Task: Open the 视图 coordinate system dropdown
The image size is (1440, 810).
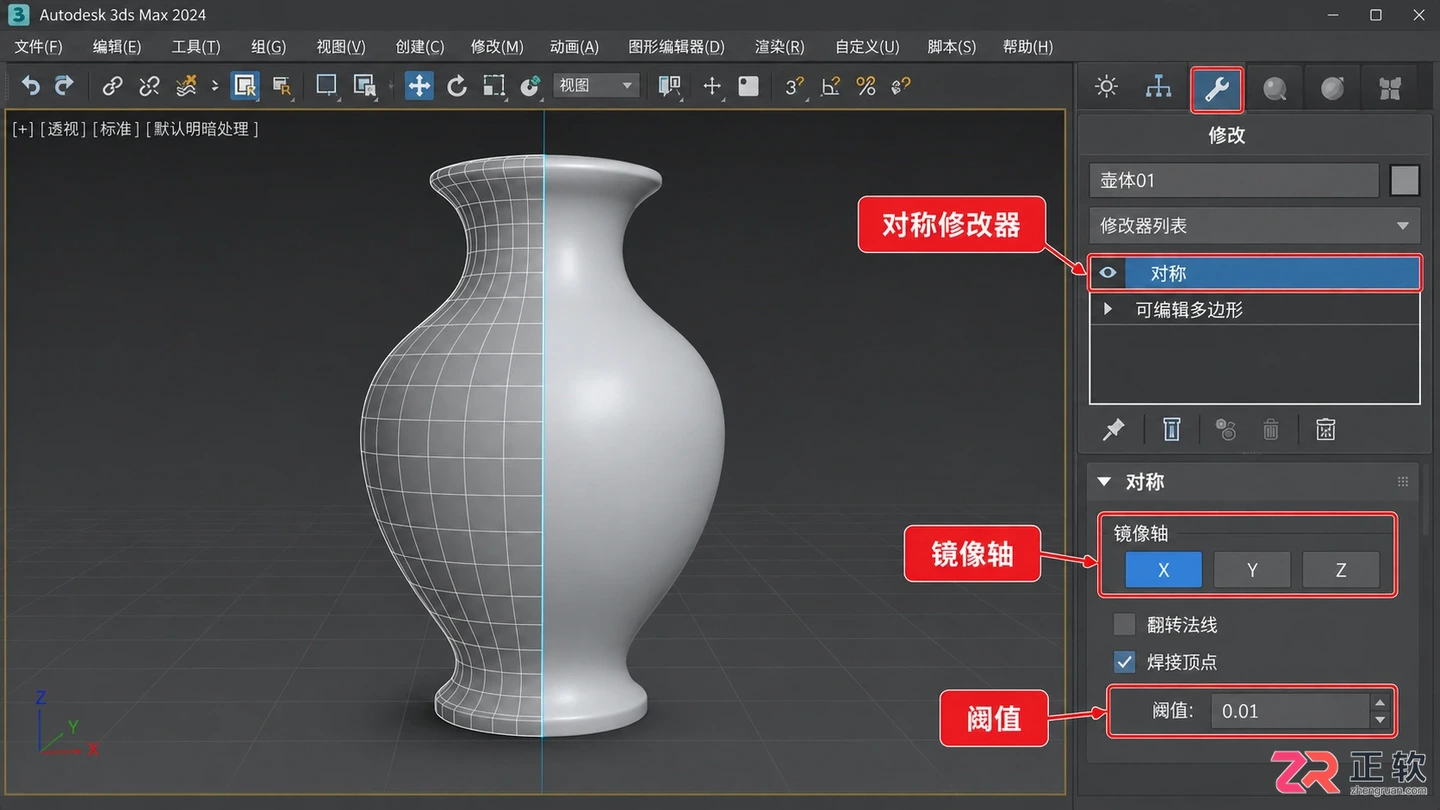Action: pos(596,86)
